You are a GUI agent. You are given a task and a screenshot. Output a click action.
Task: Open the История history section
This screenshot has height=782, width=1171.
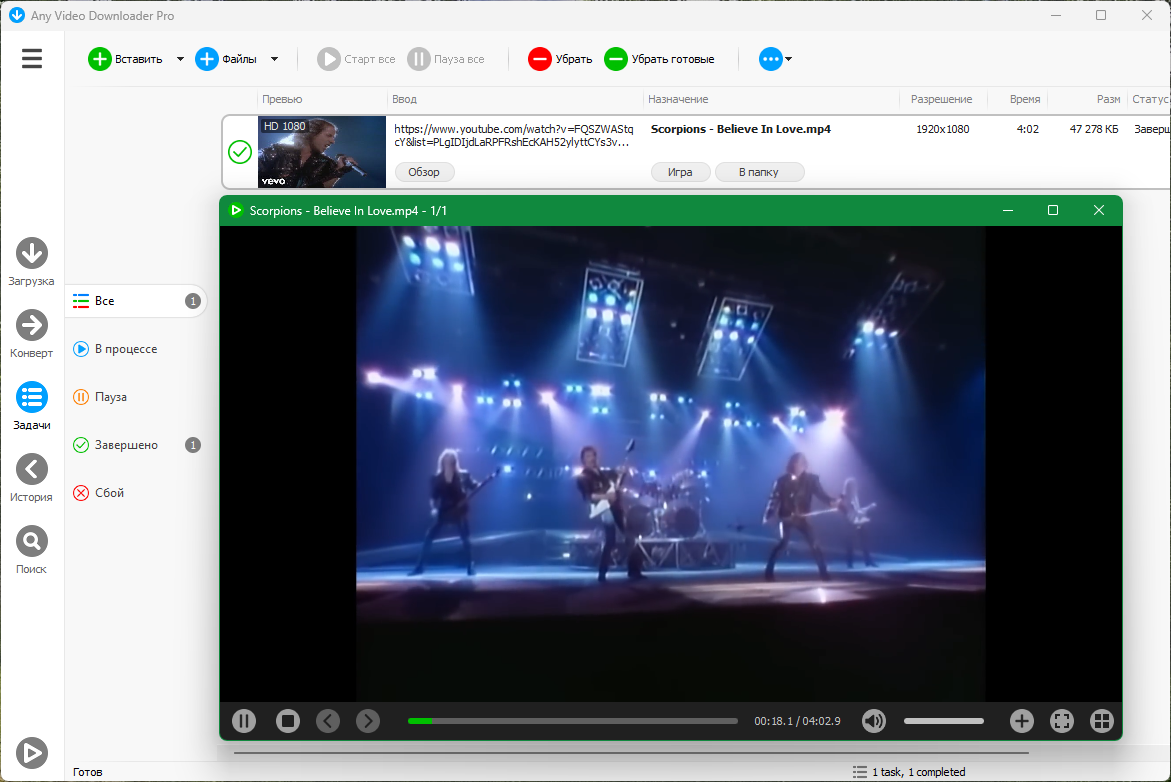tap(31, 469)
